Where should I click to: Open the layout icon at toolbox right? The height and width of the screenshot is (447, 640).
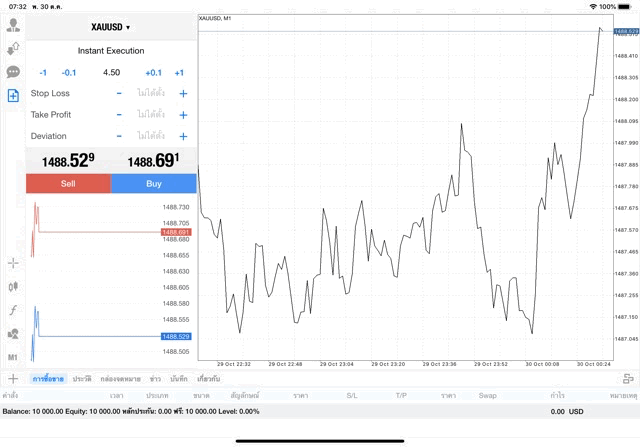628,379
